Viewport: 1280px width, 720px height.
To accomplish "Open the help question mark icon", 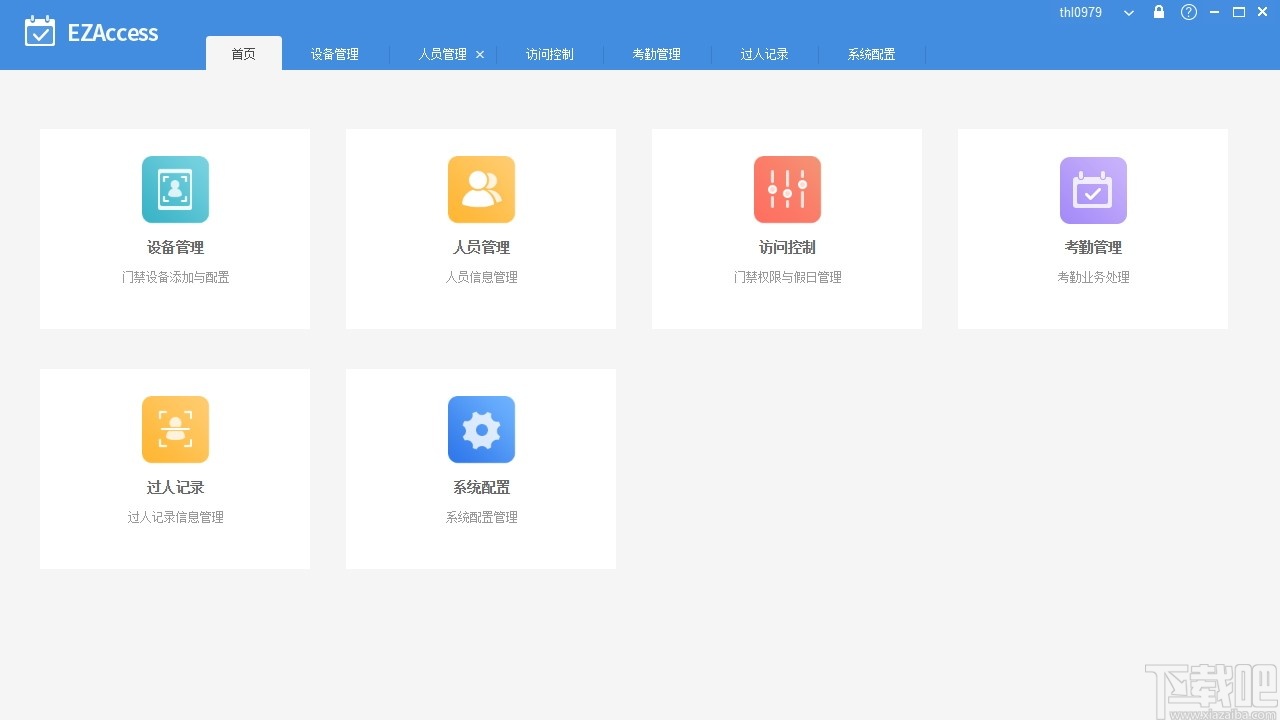I will (1188, 12).
